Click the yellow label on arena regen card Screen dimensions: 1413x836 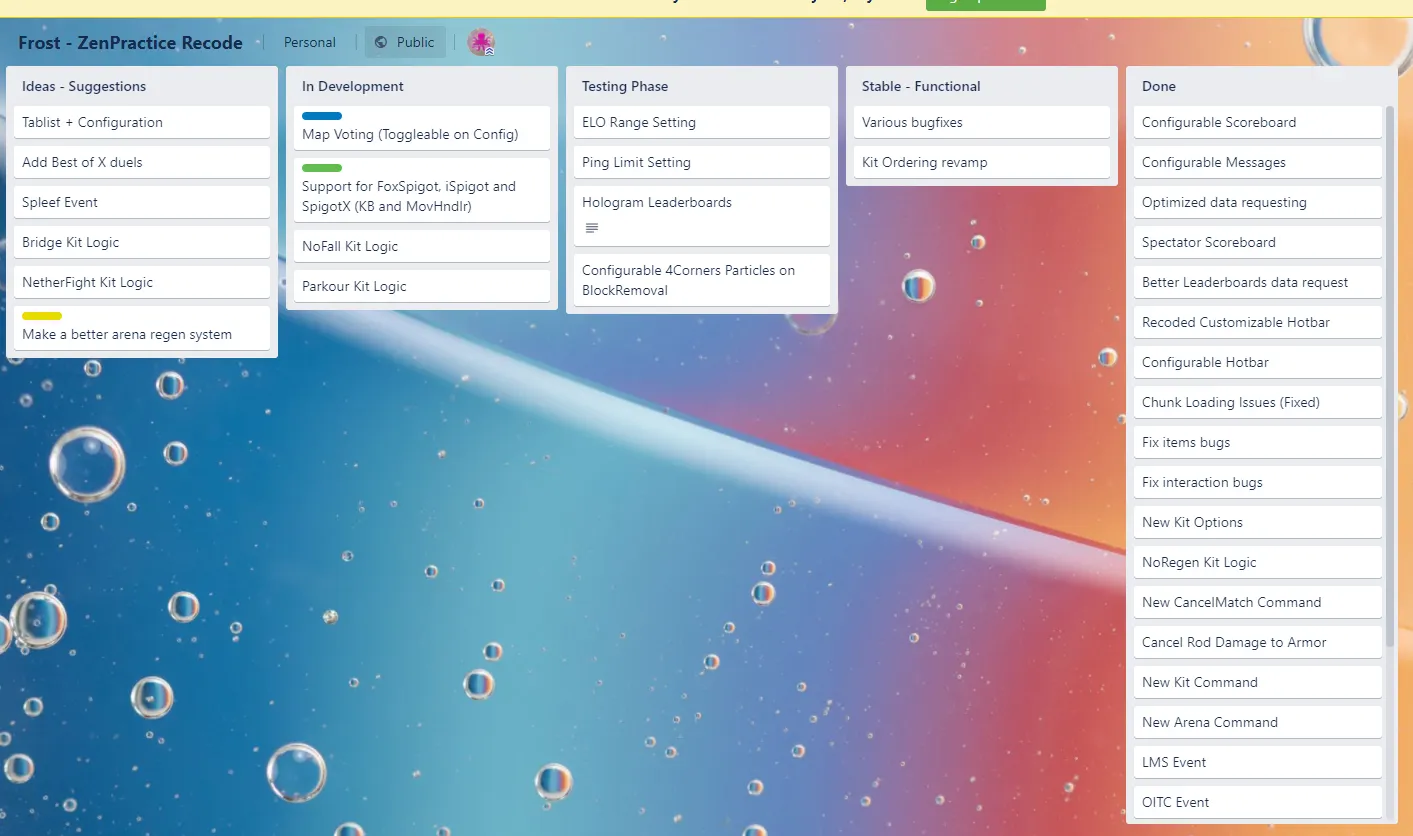[x=42, y=316]
